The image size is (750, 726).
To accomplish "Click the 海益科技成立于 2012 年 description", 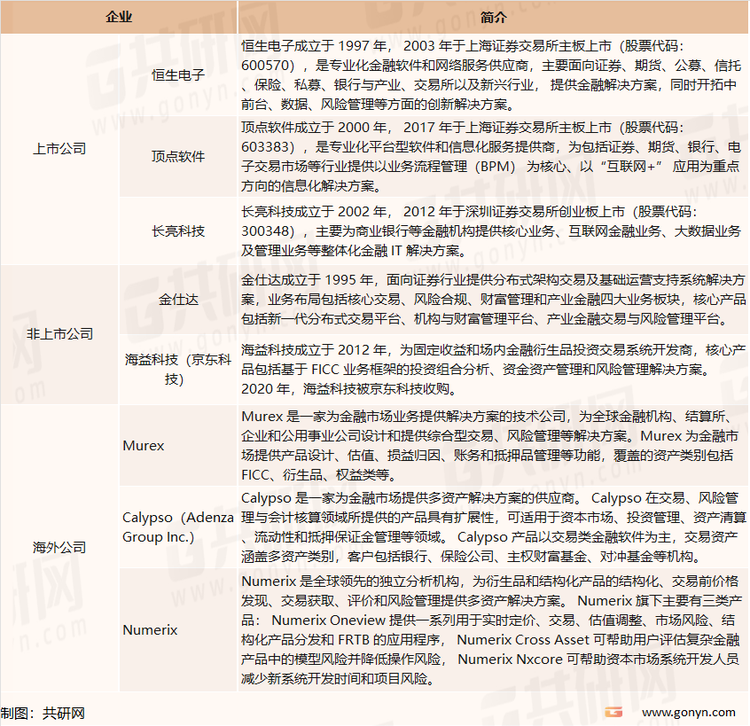I will click(x=493, y=369).
